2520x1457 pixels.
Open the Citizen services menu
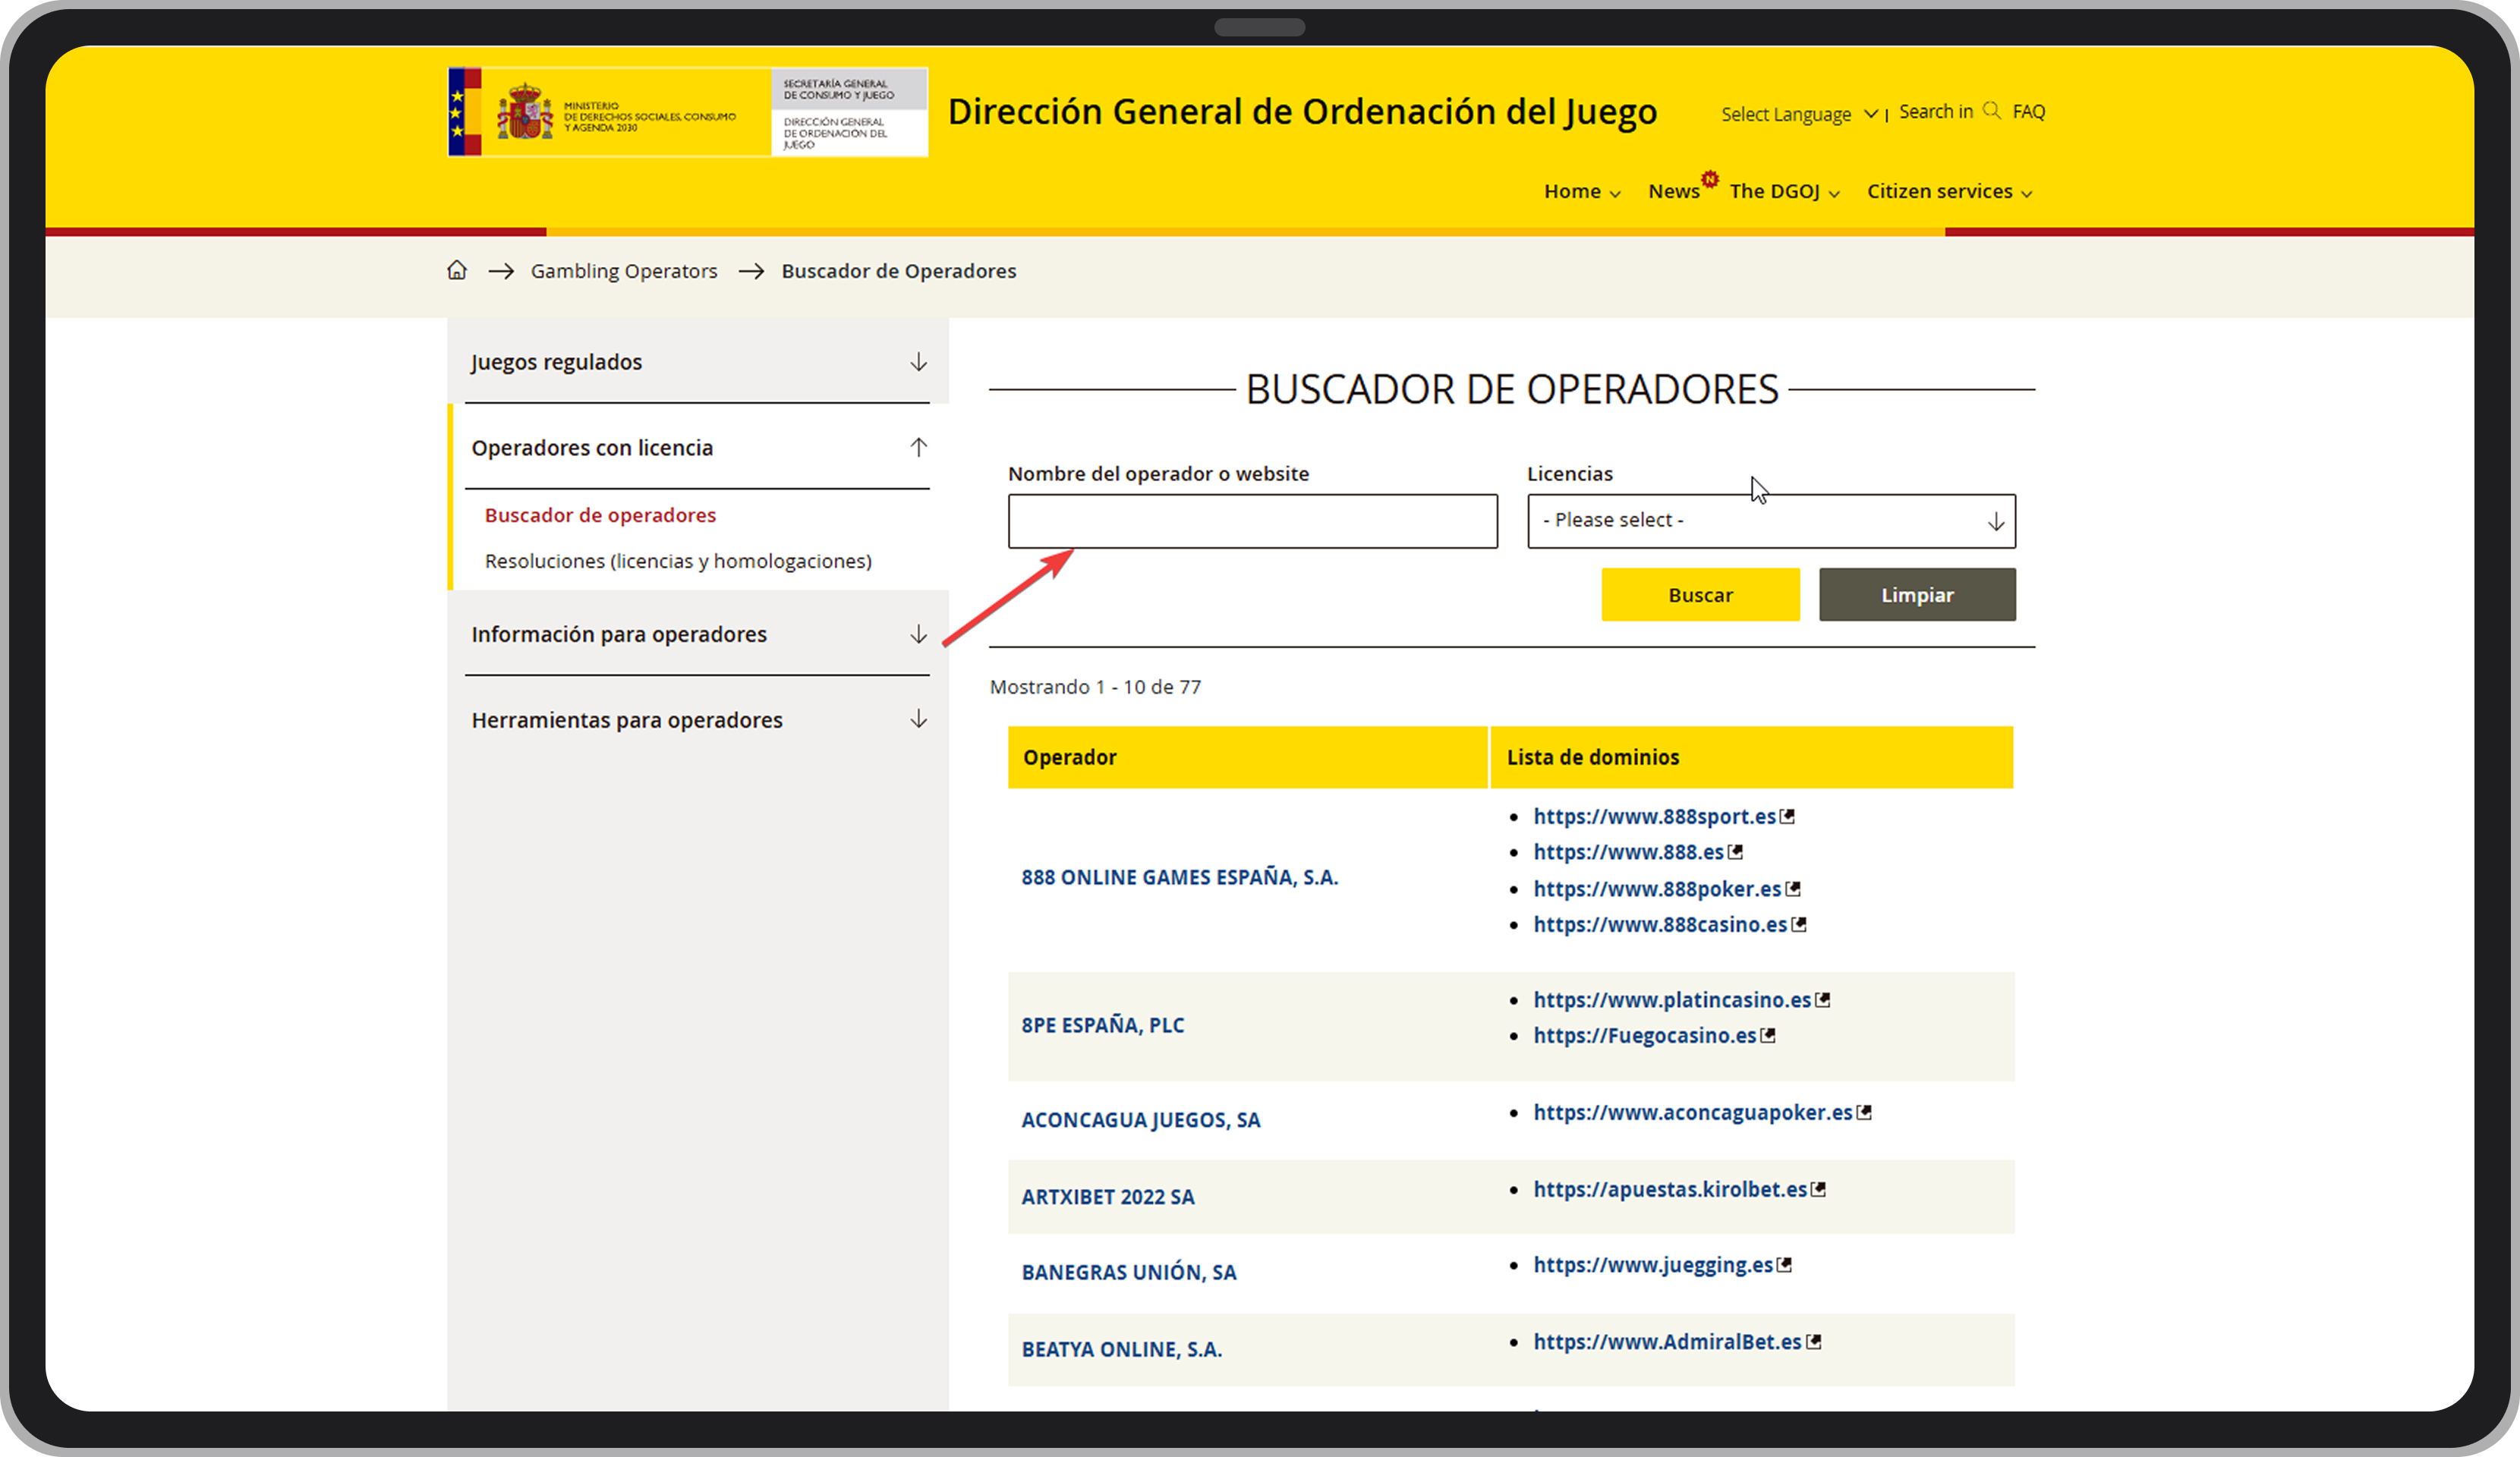point(1950,191)
